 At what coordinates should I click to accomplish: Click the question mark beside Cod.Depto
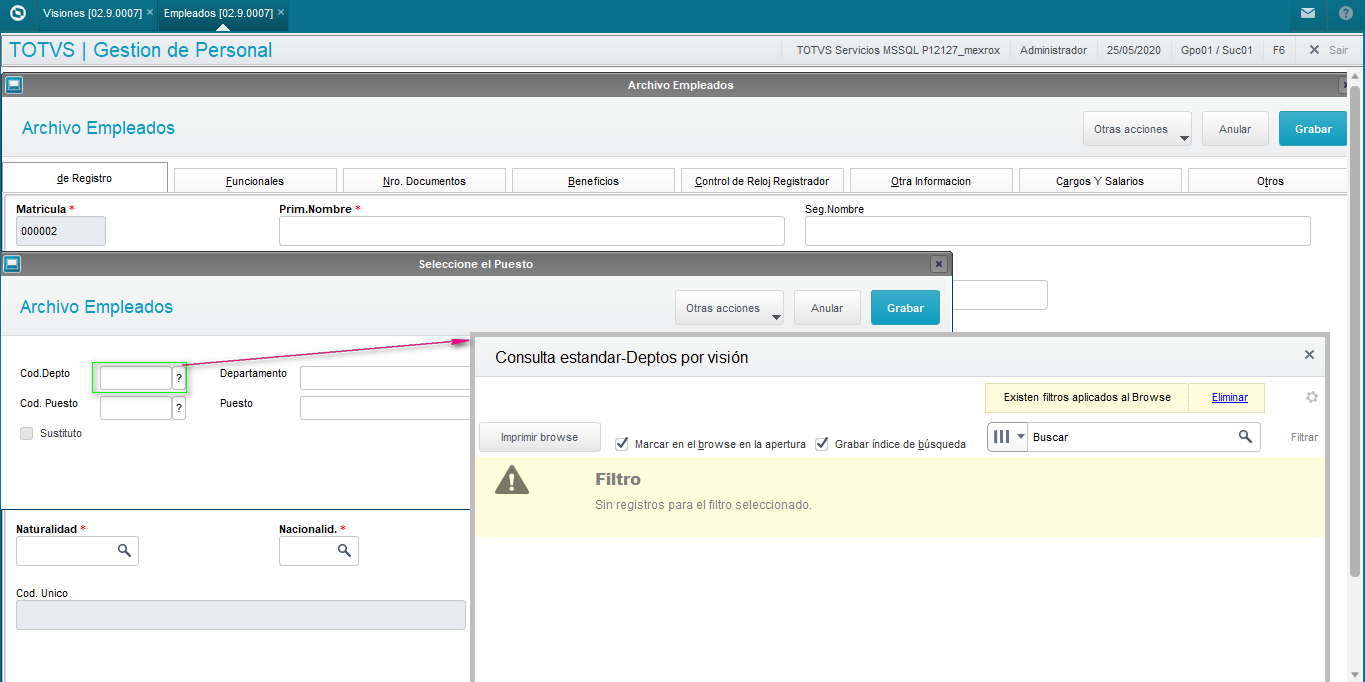[x=179, y=378]
